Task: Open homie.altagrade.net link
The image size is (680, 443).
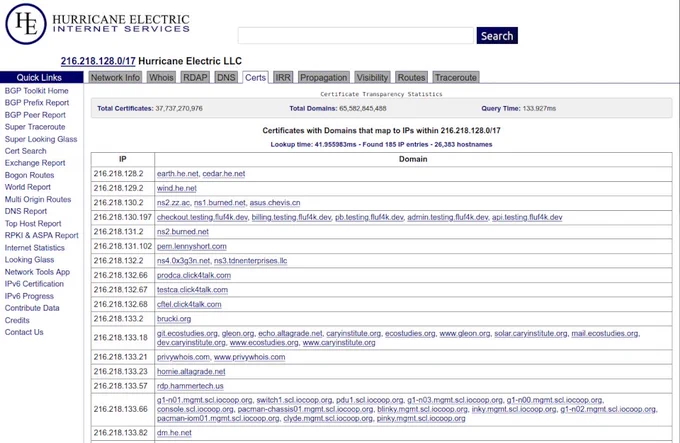Action: (191, 371)
